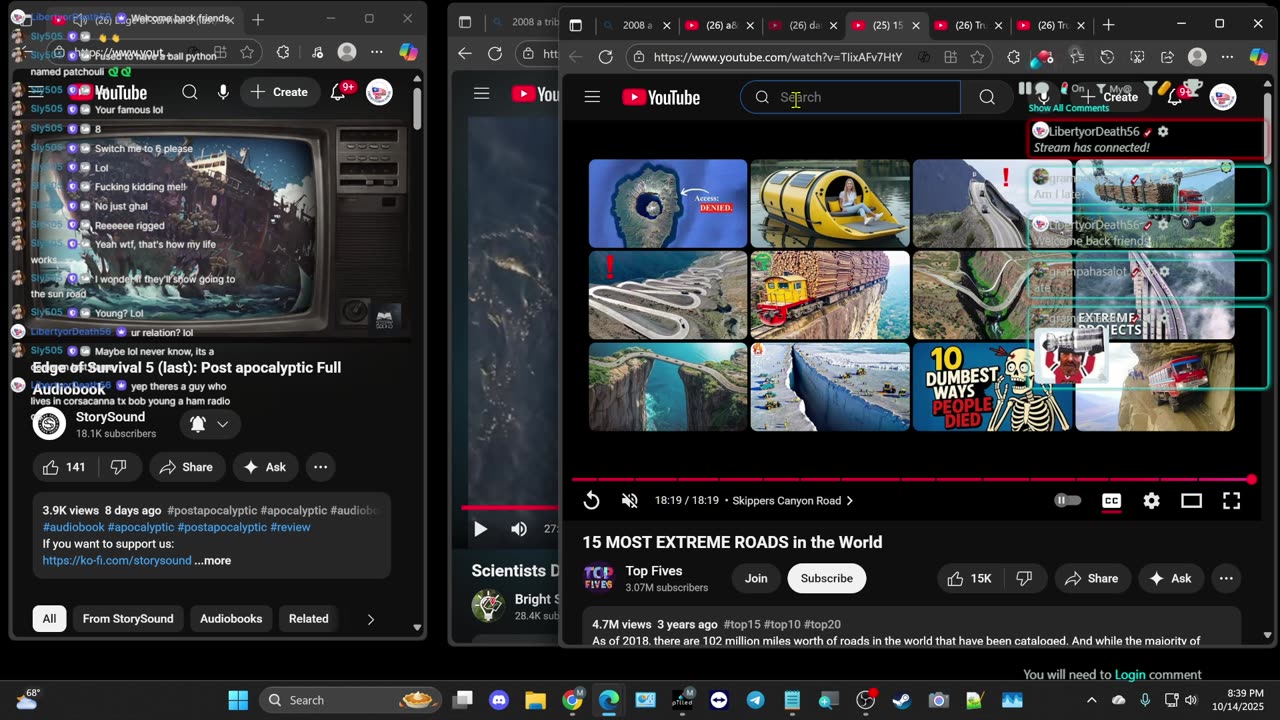Start voice search in the left YouTube window
Screen dimensions: 1280x720
click(x=223, y=92)
